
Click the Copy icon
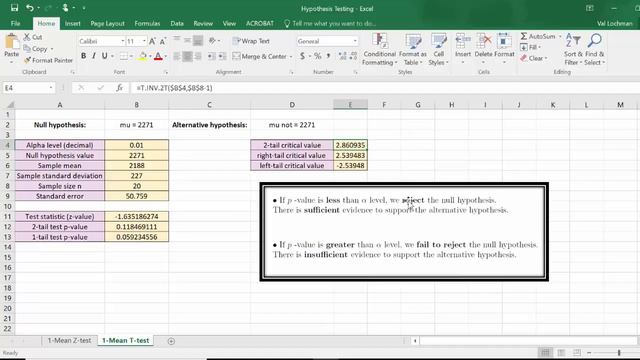click(x=27, y=49)
